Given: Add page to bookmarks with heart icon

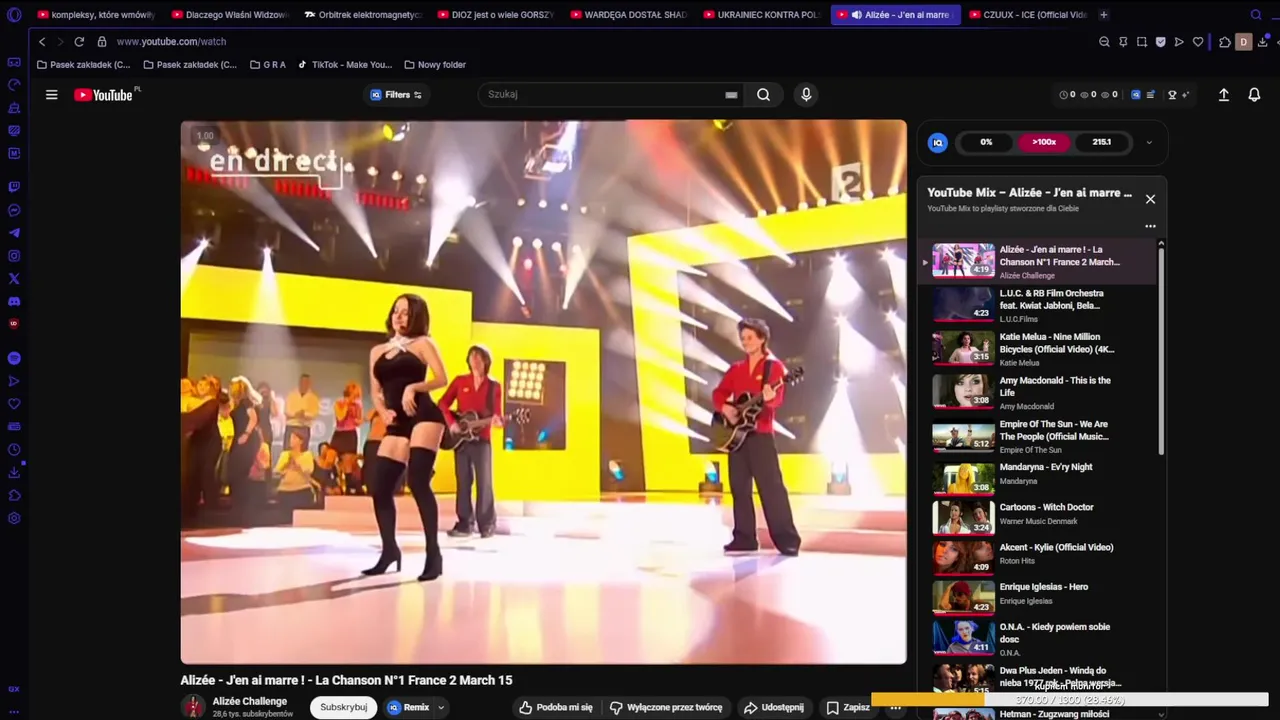Looking at the screenshot, I should click(1198, 42).
